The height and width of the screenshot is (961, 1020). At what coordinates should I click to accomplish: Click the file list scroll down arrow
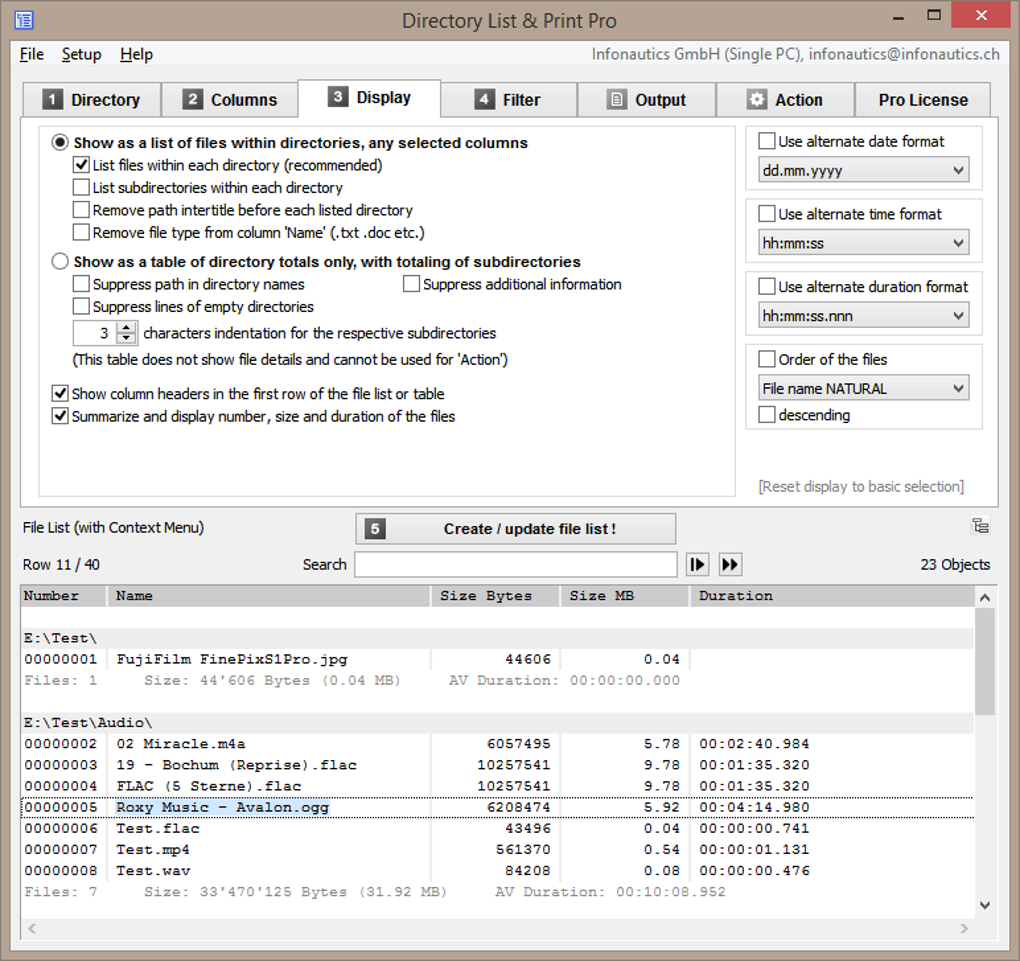pos(985,905)
